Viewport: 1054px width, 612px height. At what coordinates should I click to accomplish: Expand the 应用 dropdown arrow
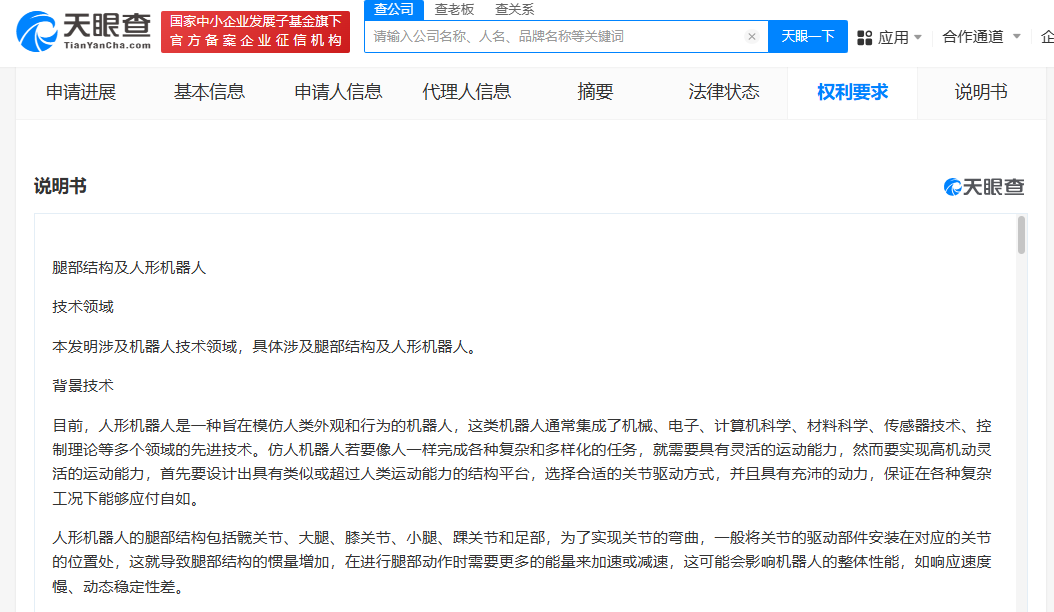(918, 37)
